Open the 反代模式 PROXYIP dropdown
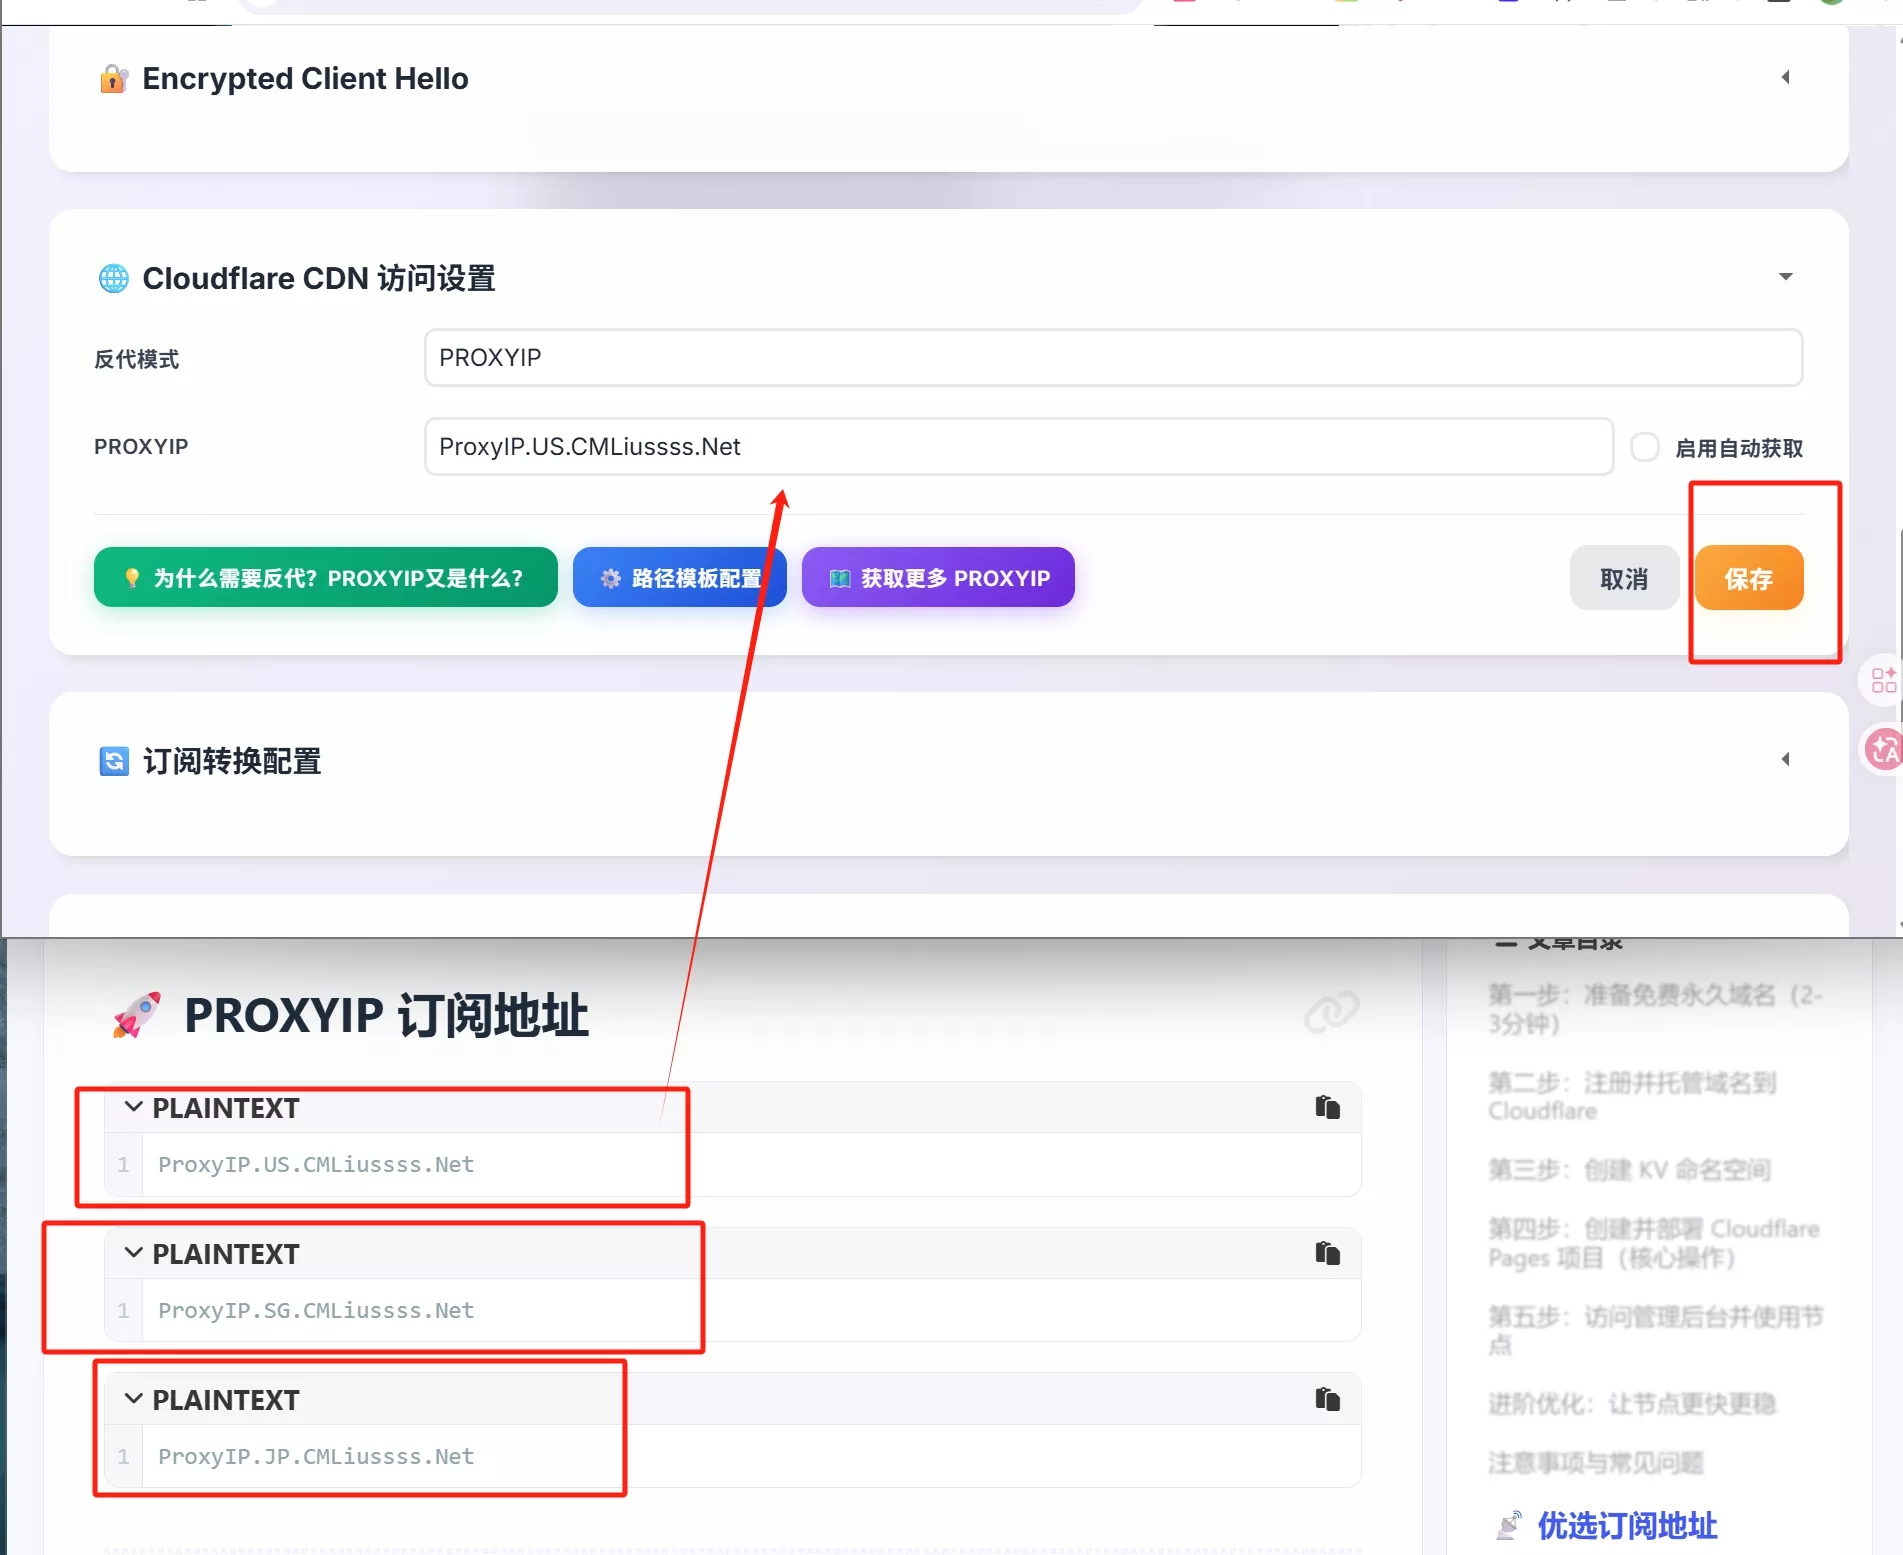The height and width of the screenshot is (1555, 1903). coord(1113,358)
